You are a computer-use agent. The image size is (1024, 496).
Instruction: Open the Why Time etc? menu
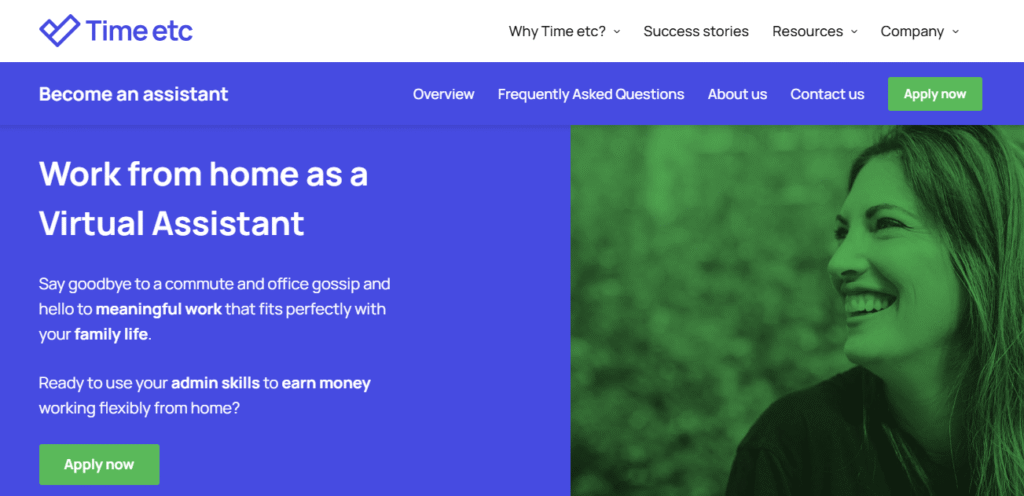click(557, 31)
